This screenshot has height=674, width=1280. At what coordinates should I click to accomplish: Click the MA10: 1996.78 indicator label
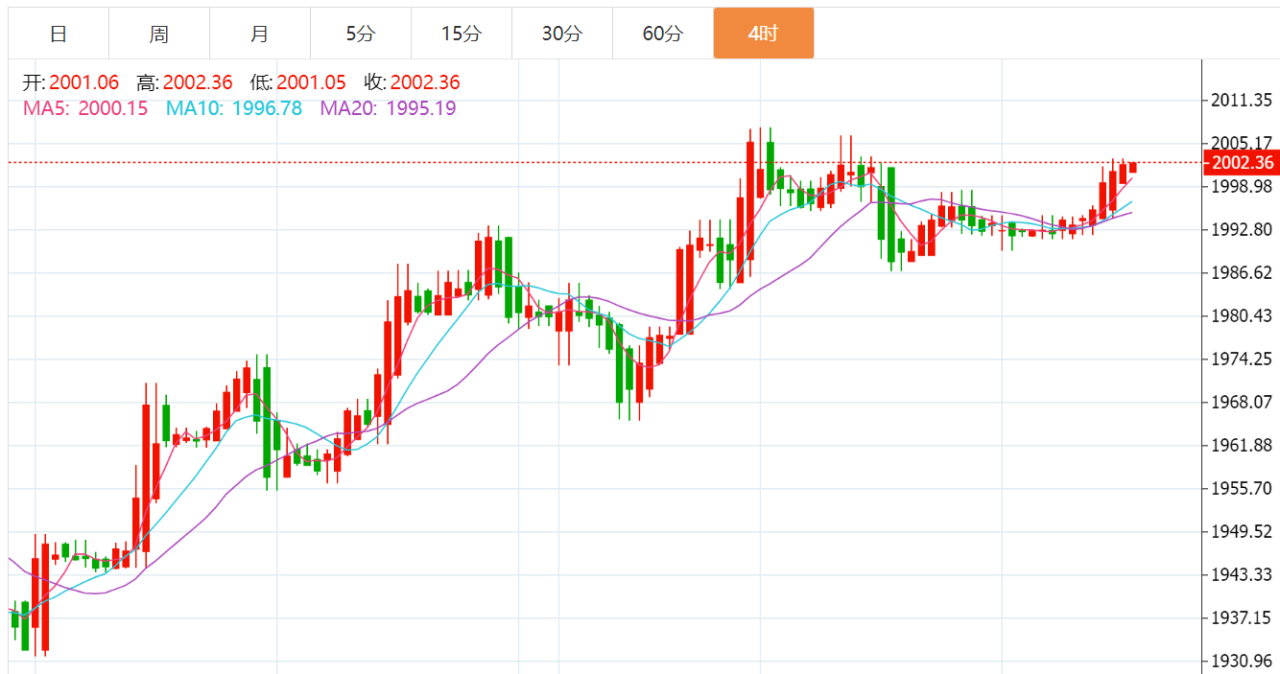tap(234, 108)
